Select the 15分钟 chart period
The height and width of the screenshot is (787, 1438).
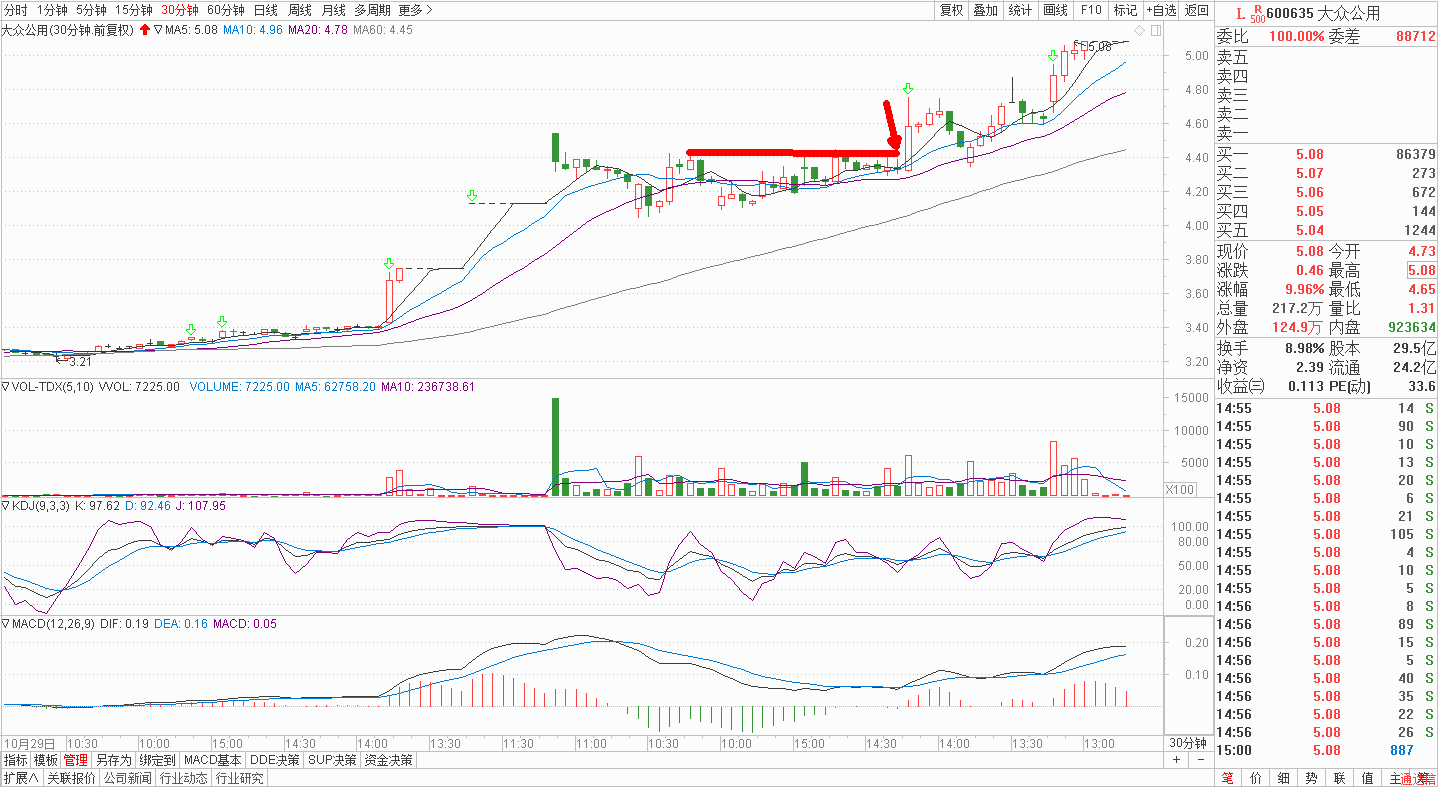point(134,10)
